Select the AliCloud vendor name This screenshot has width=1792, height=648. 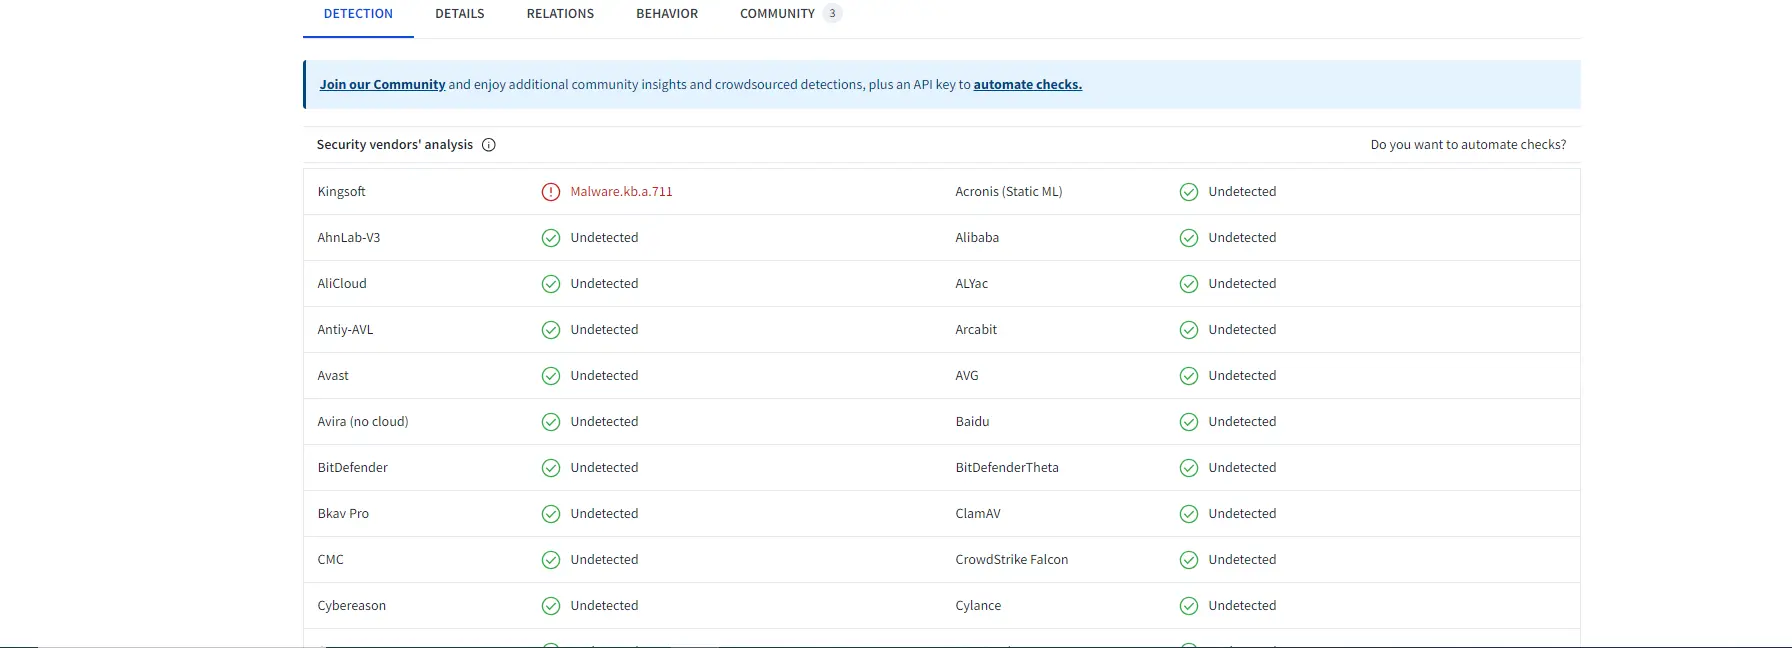click(x=342, y=284)
